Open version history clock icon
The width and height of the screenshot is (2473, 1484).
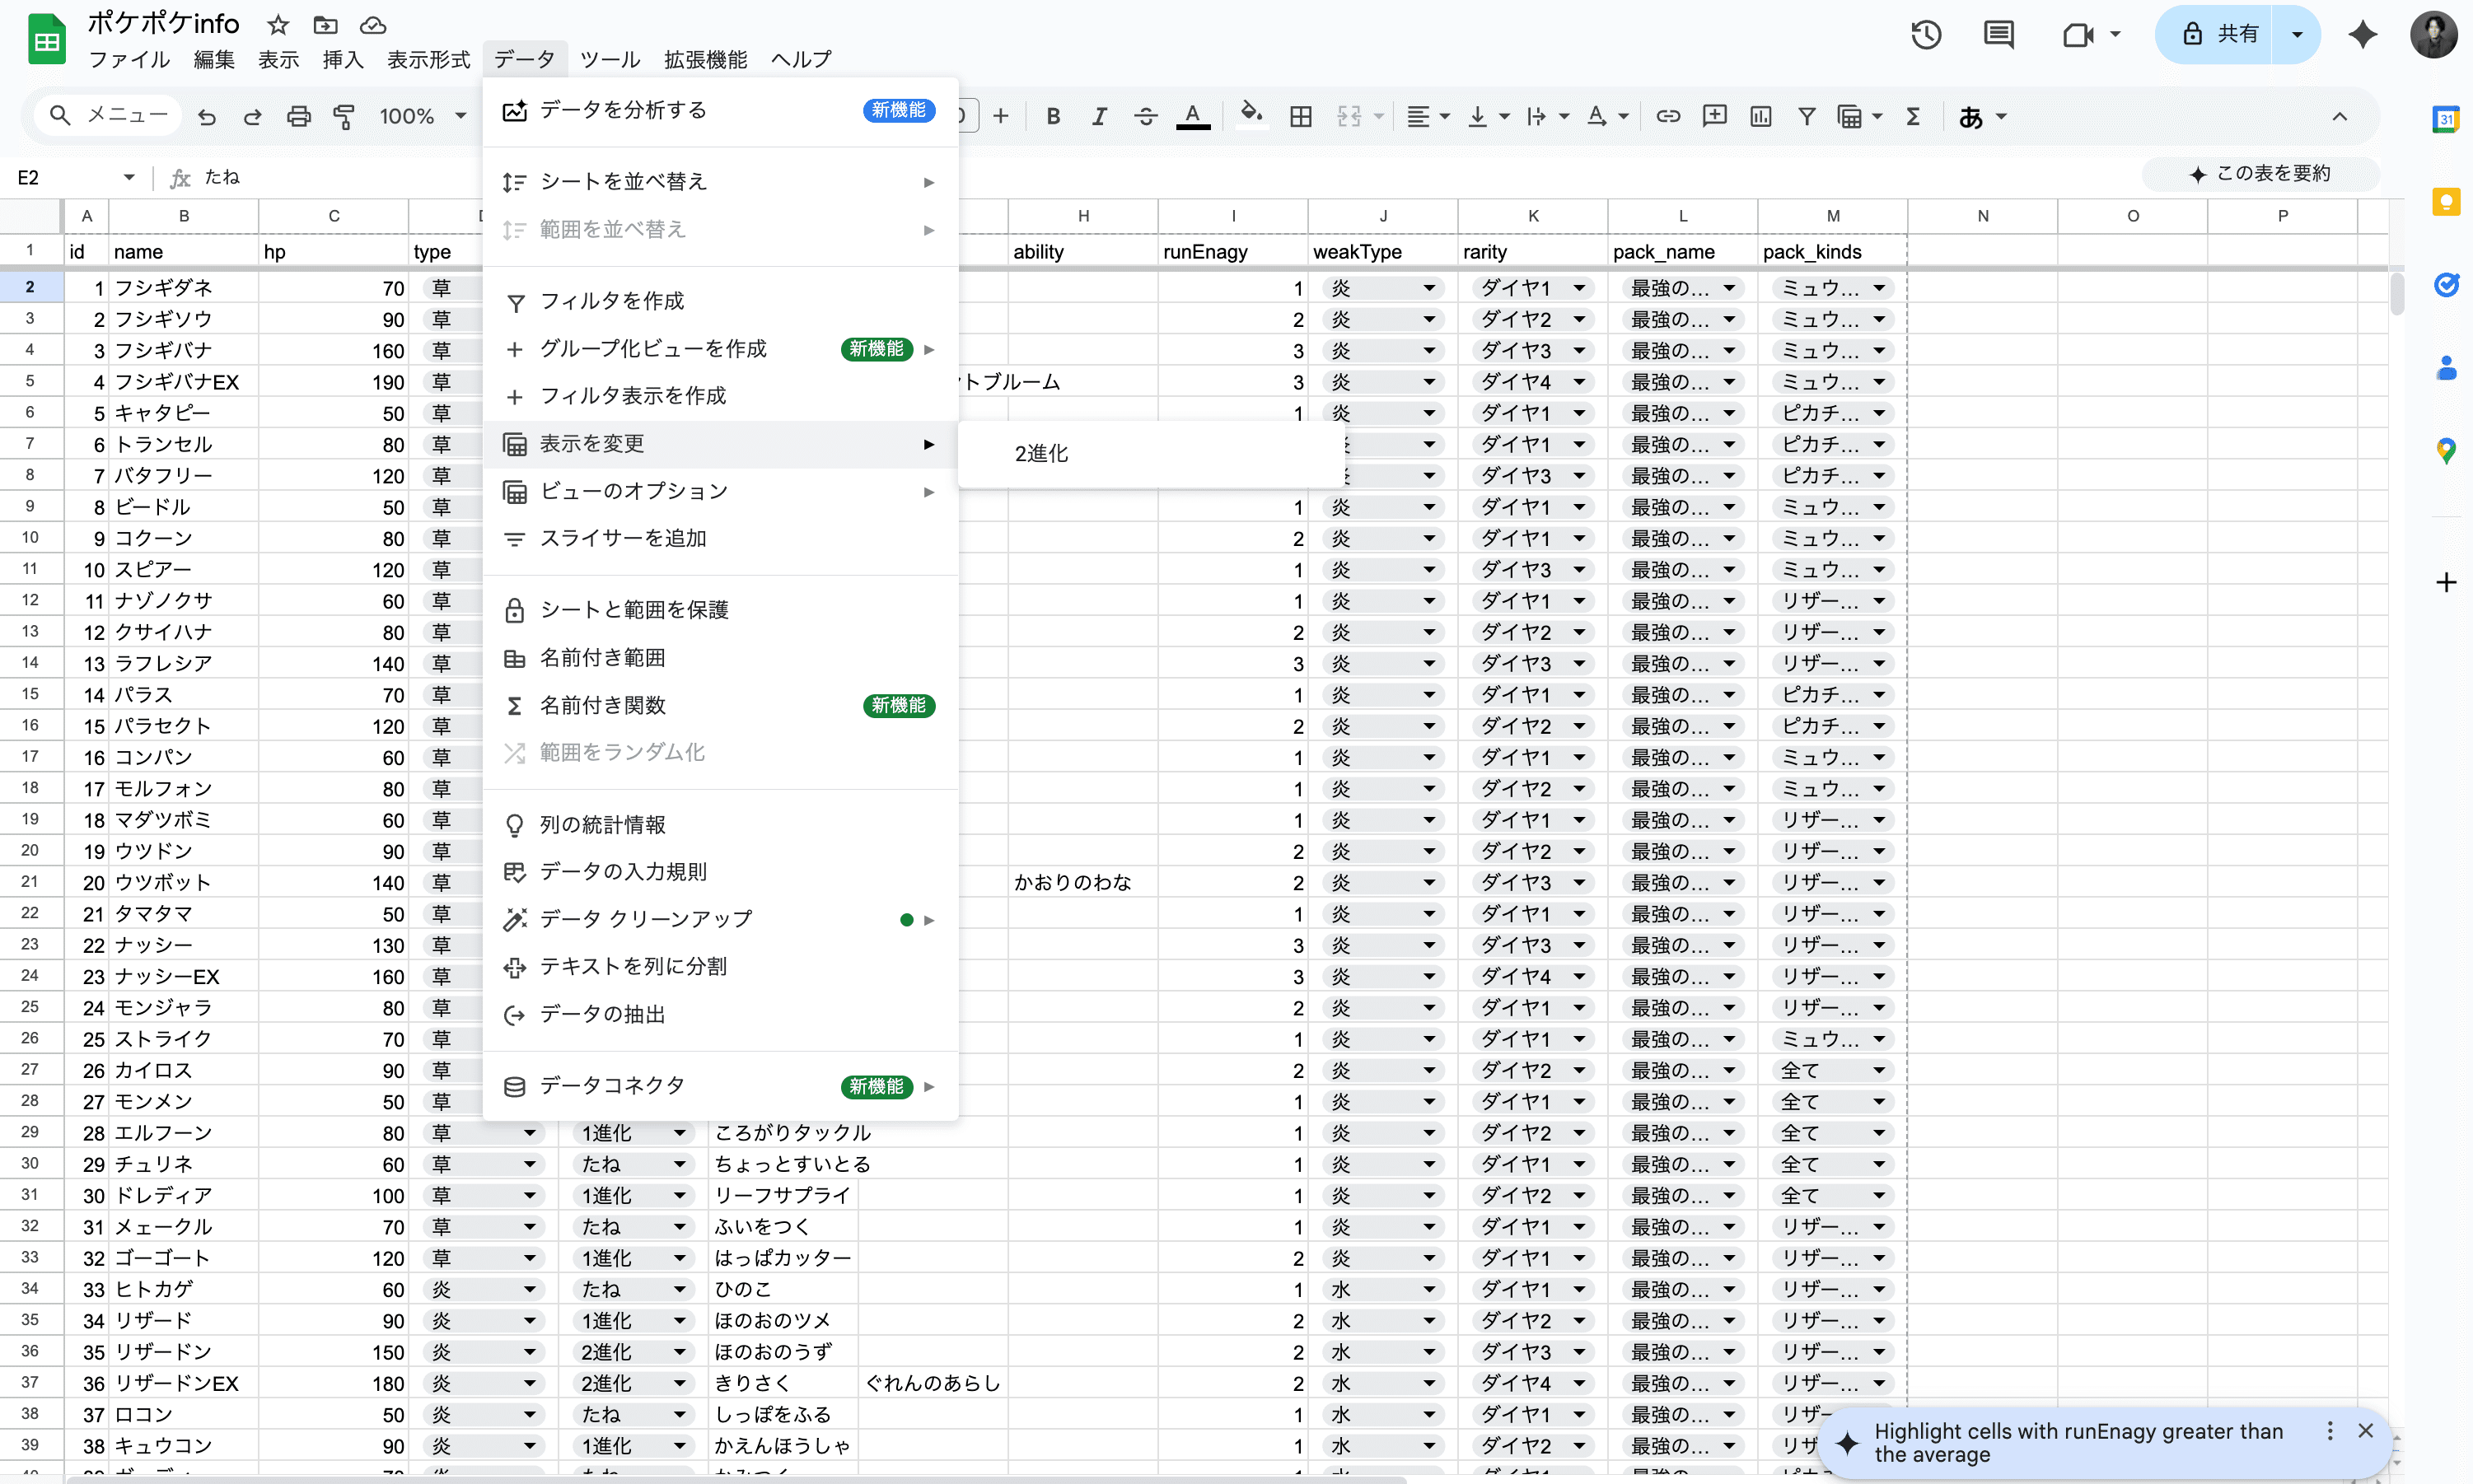1926,35
